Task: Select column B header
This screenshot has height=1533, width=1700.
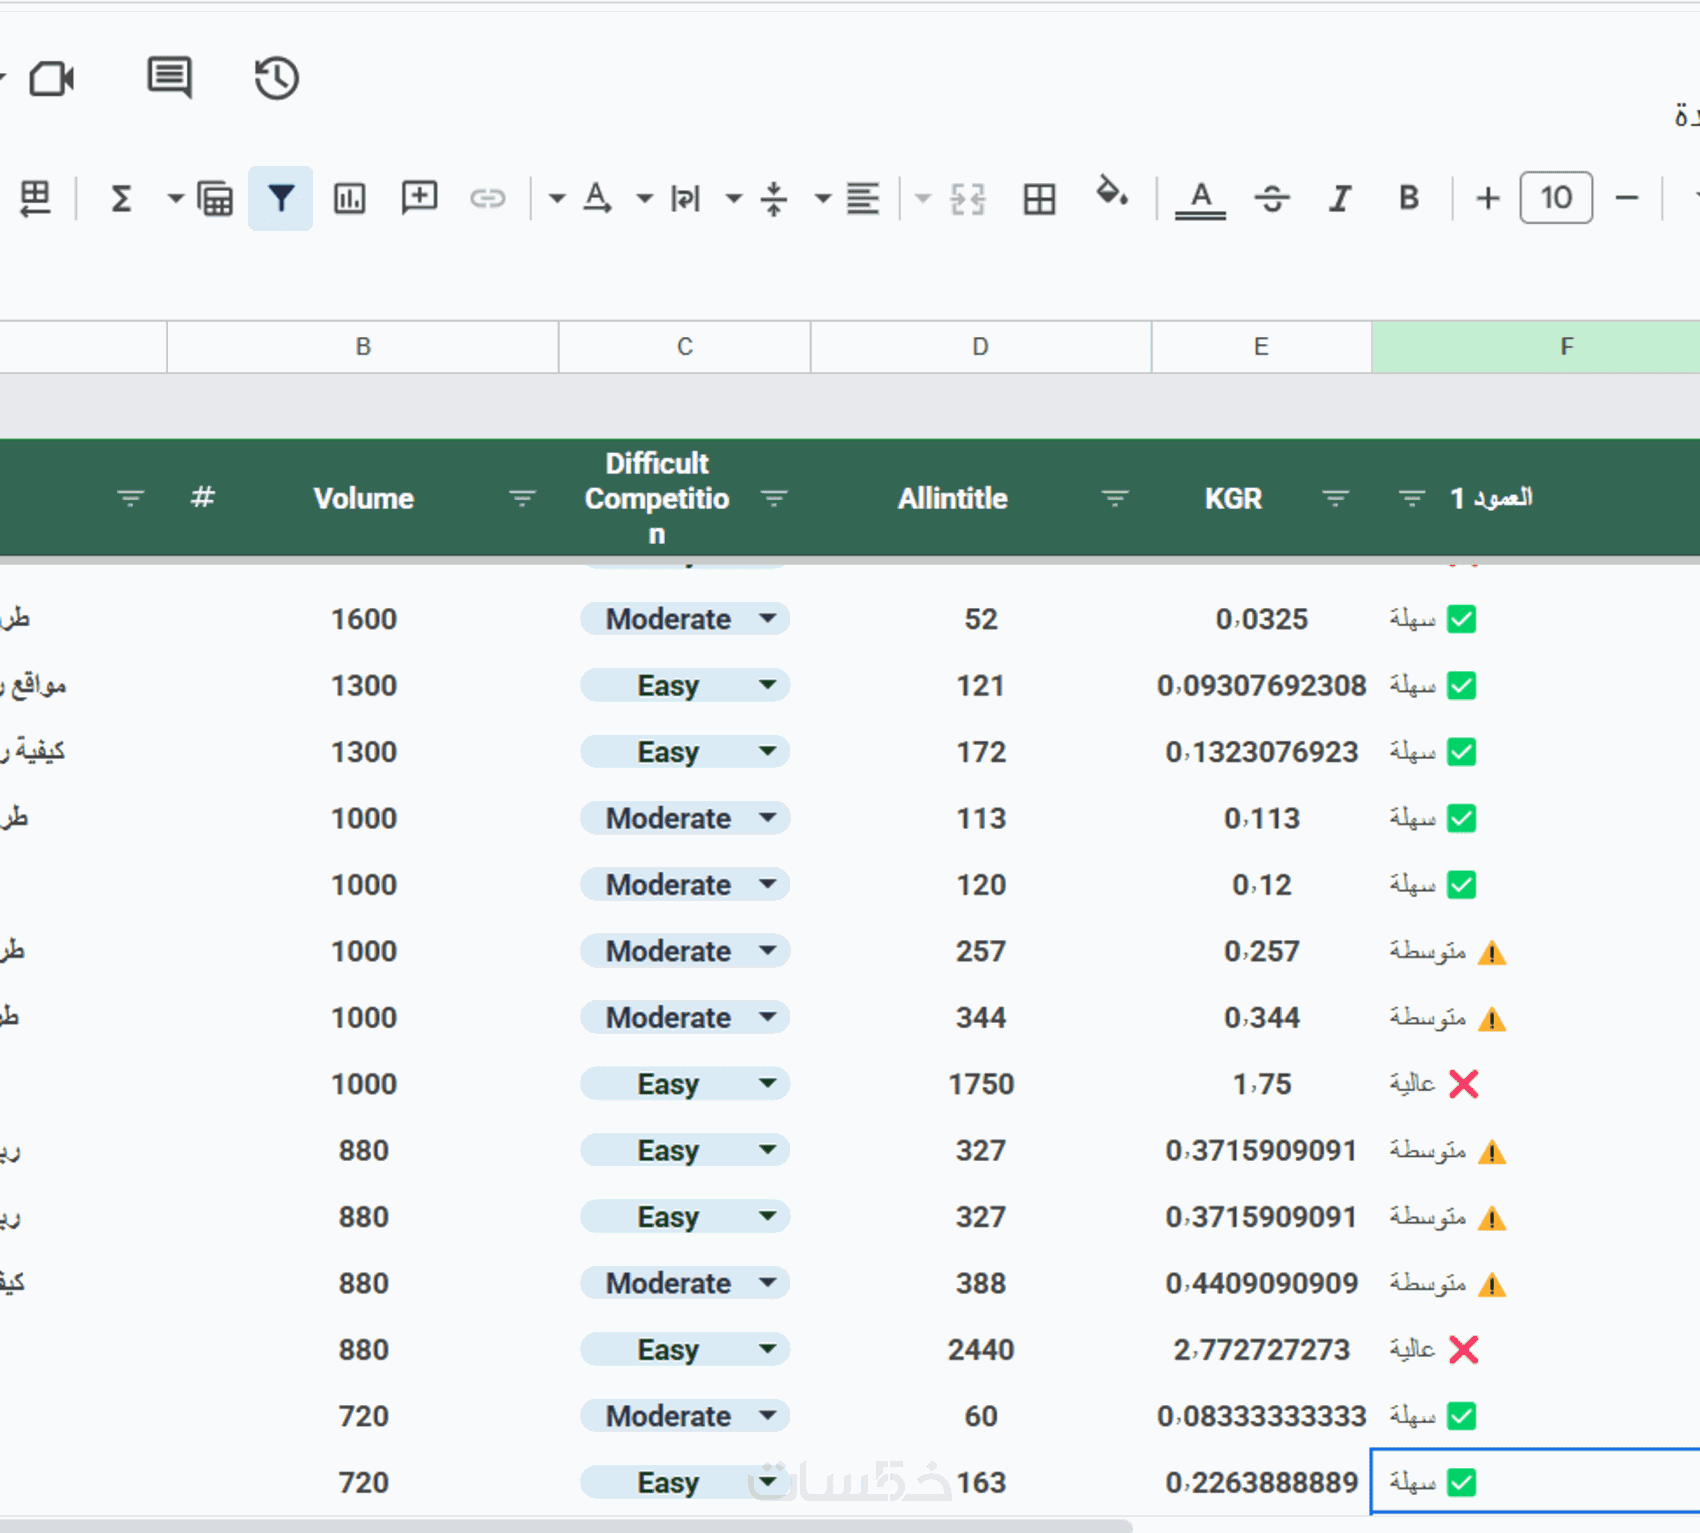Action: click(x=363, y=347)
